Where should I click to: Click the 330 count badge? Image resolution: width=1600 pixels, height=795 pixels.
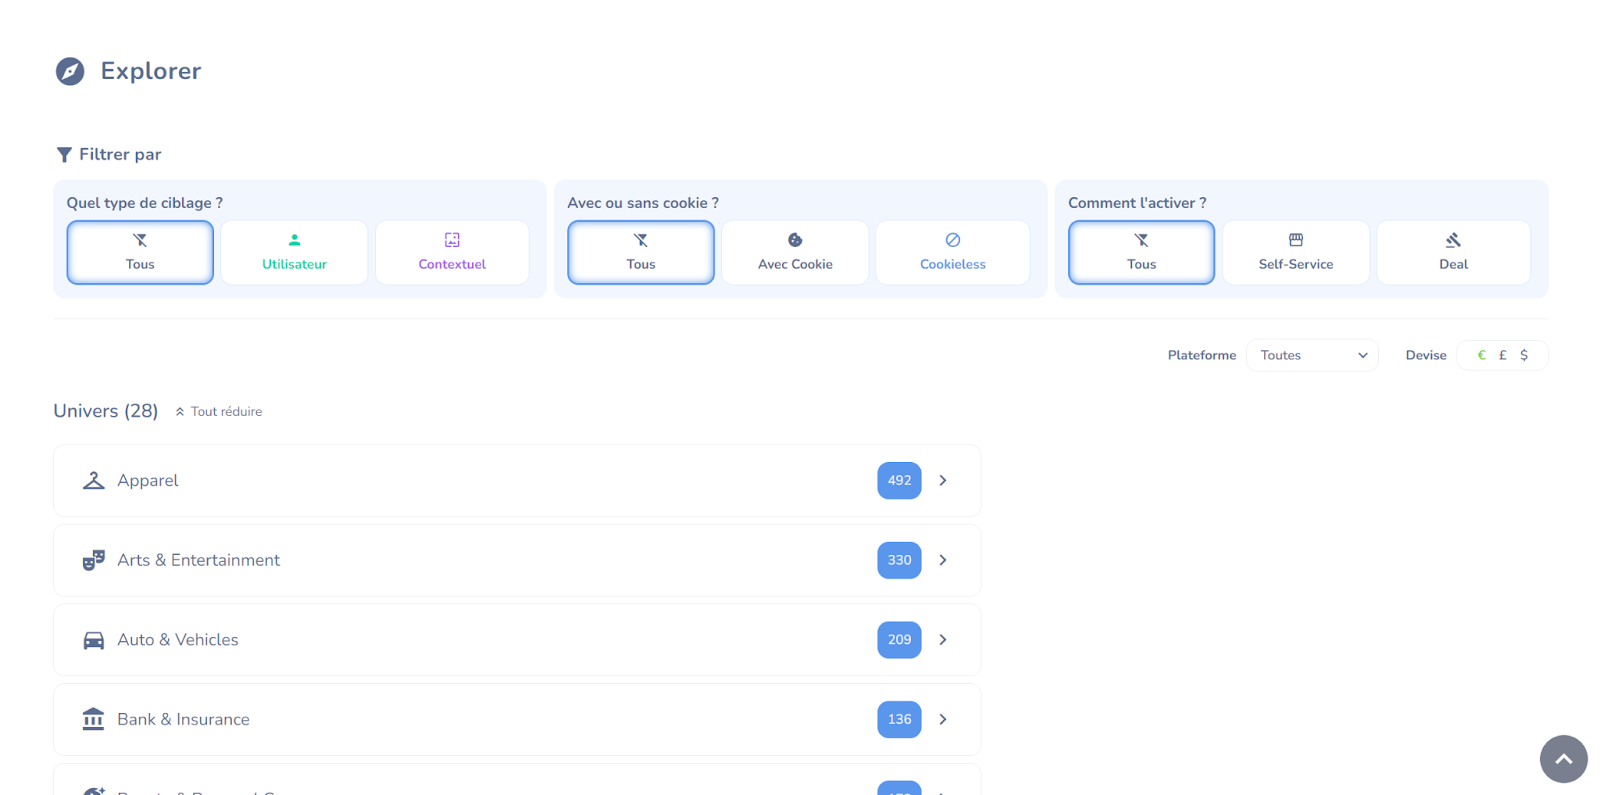point(899,560)
